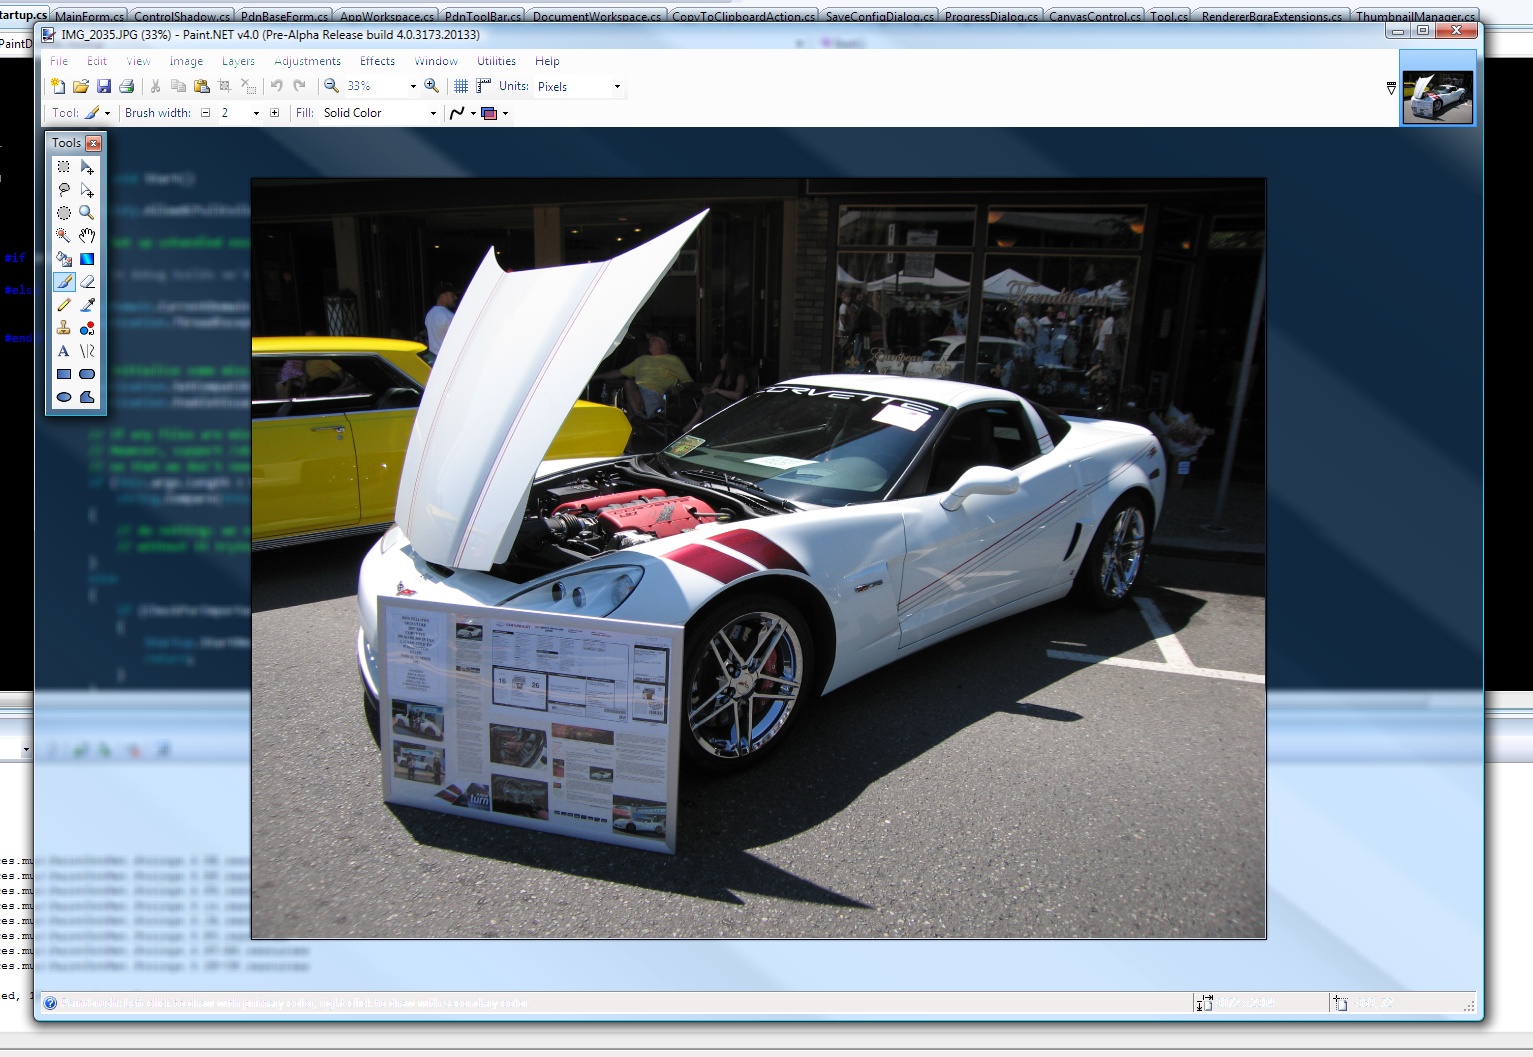Image resolution: width=1533 pixels, height=1057 pixels.
Task: Select the Recolor tool
Action: pos(87,328)
